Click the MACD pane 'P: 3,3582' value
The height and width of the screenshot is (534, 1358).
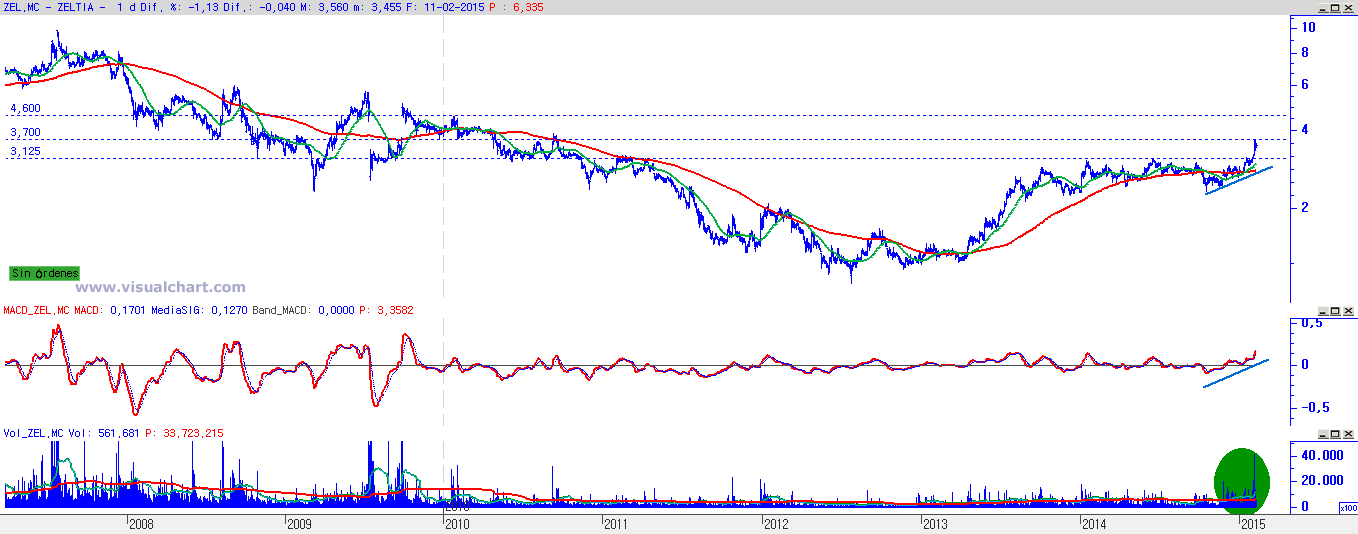click(384, 311)
